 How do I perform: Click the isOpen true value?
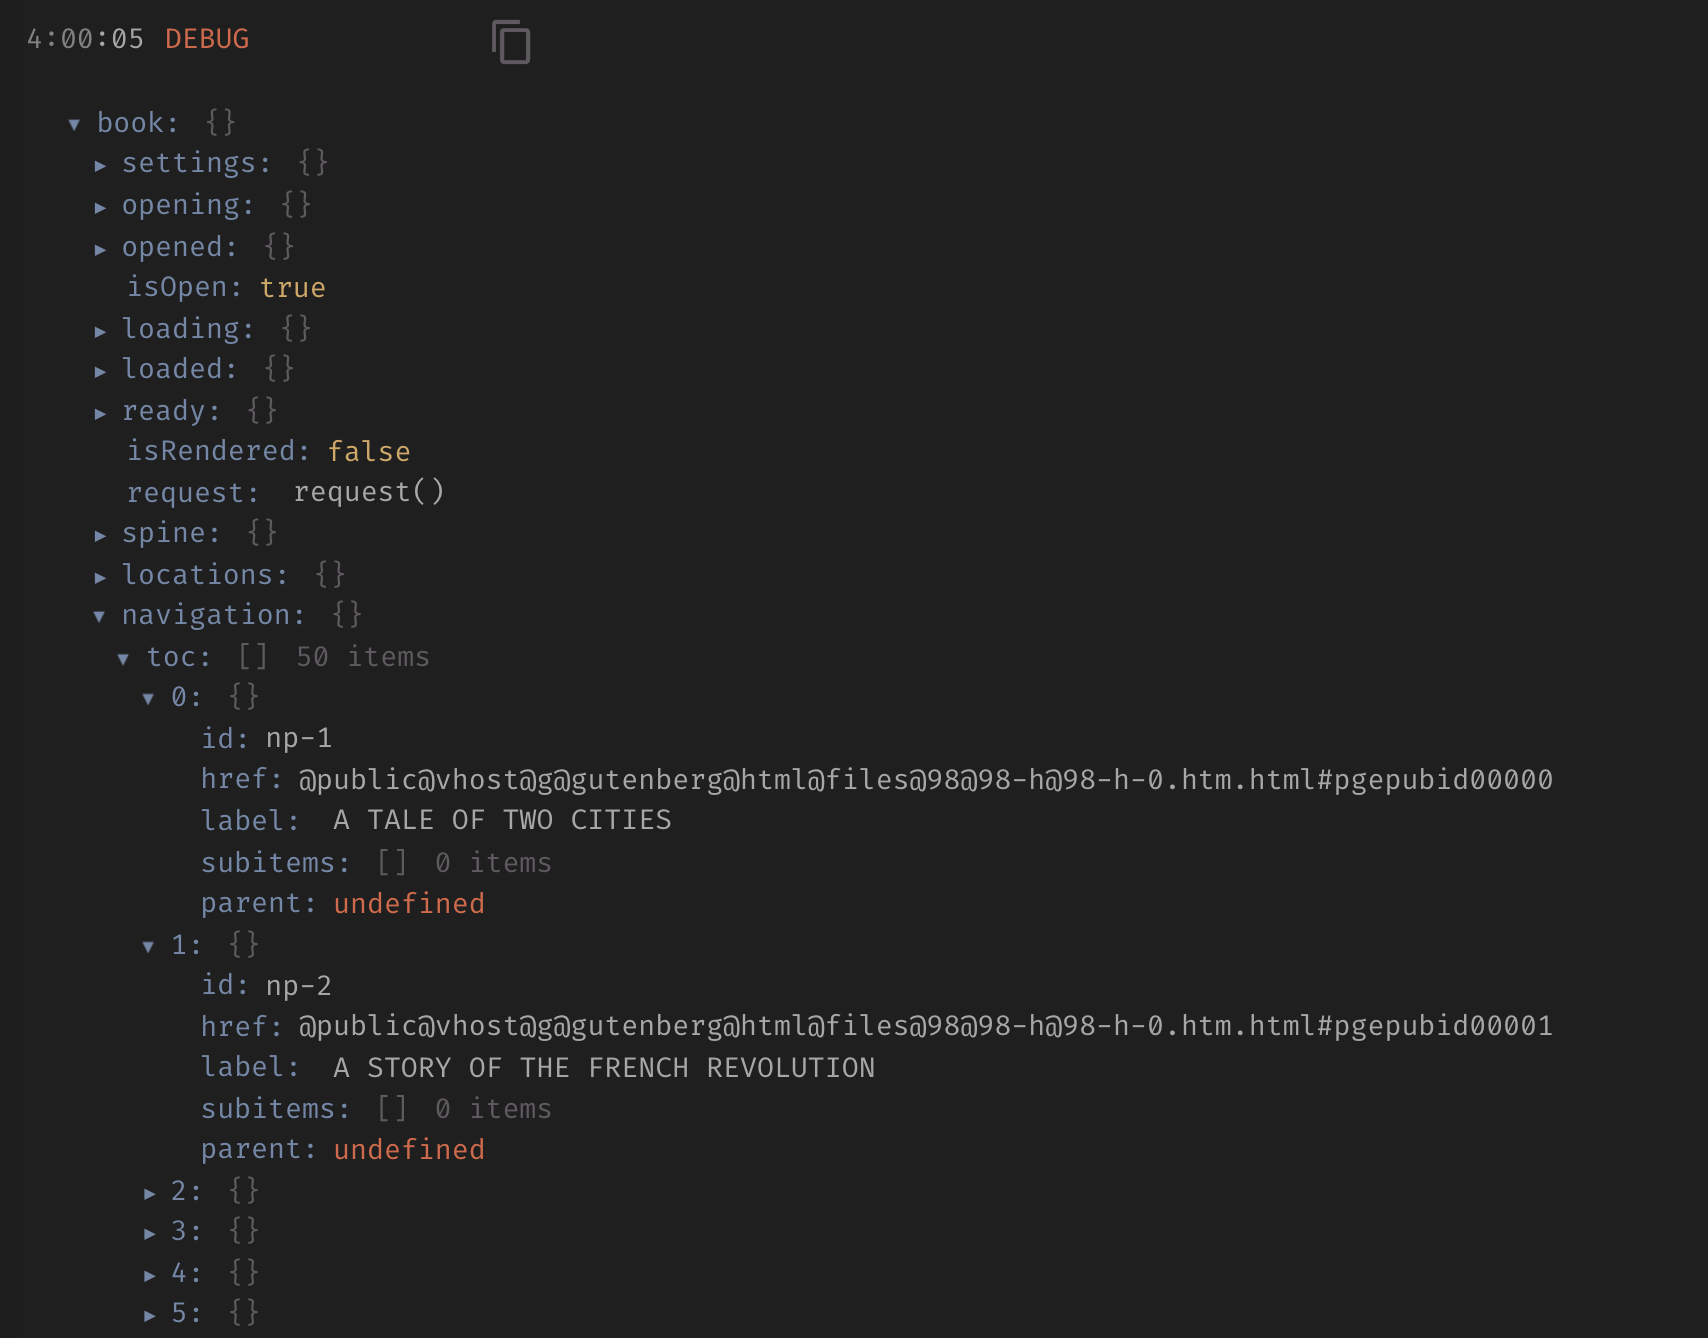[293, 288]
